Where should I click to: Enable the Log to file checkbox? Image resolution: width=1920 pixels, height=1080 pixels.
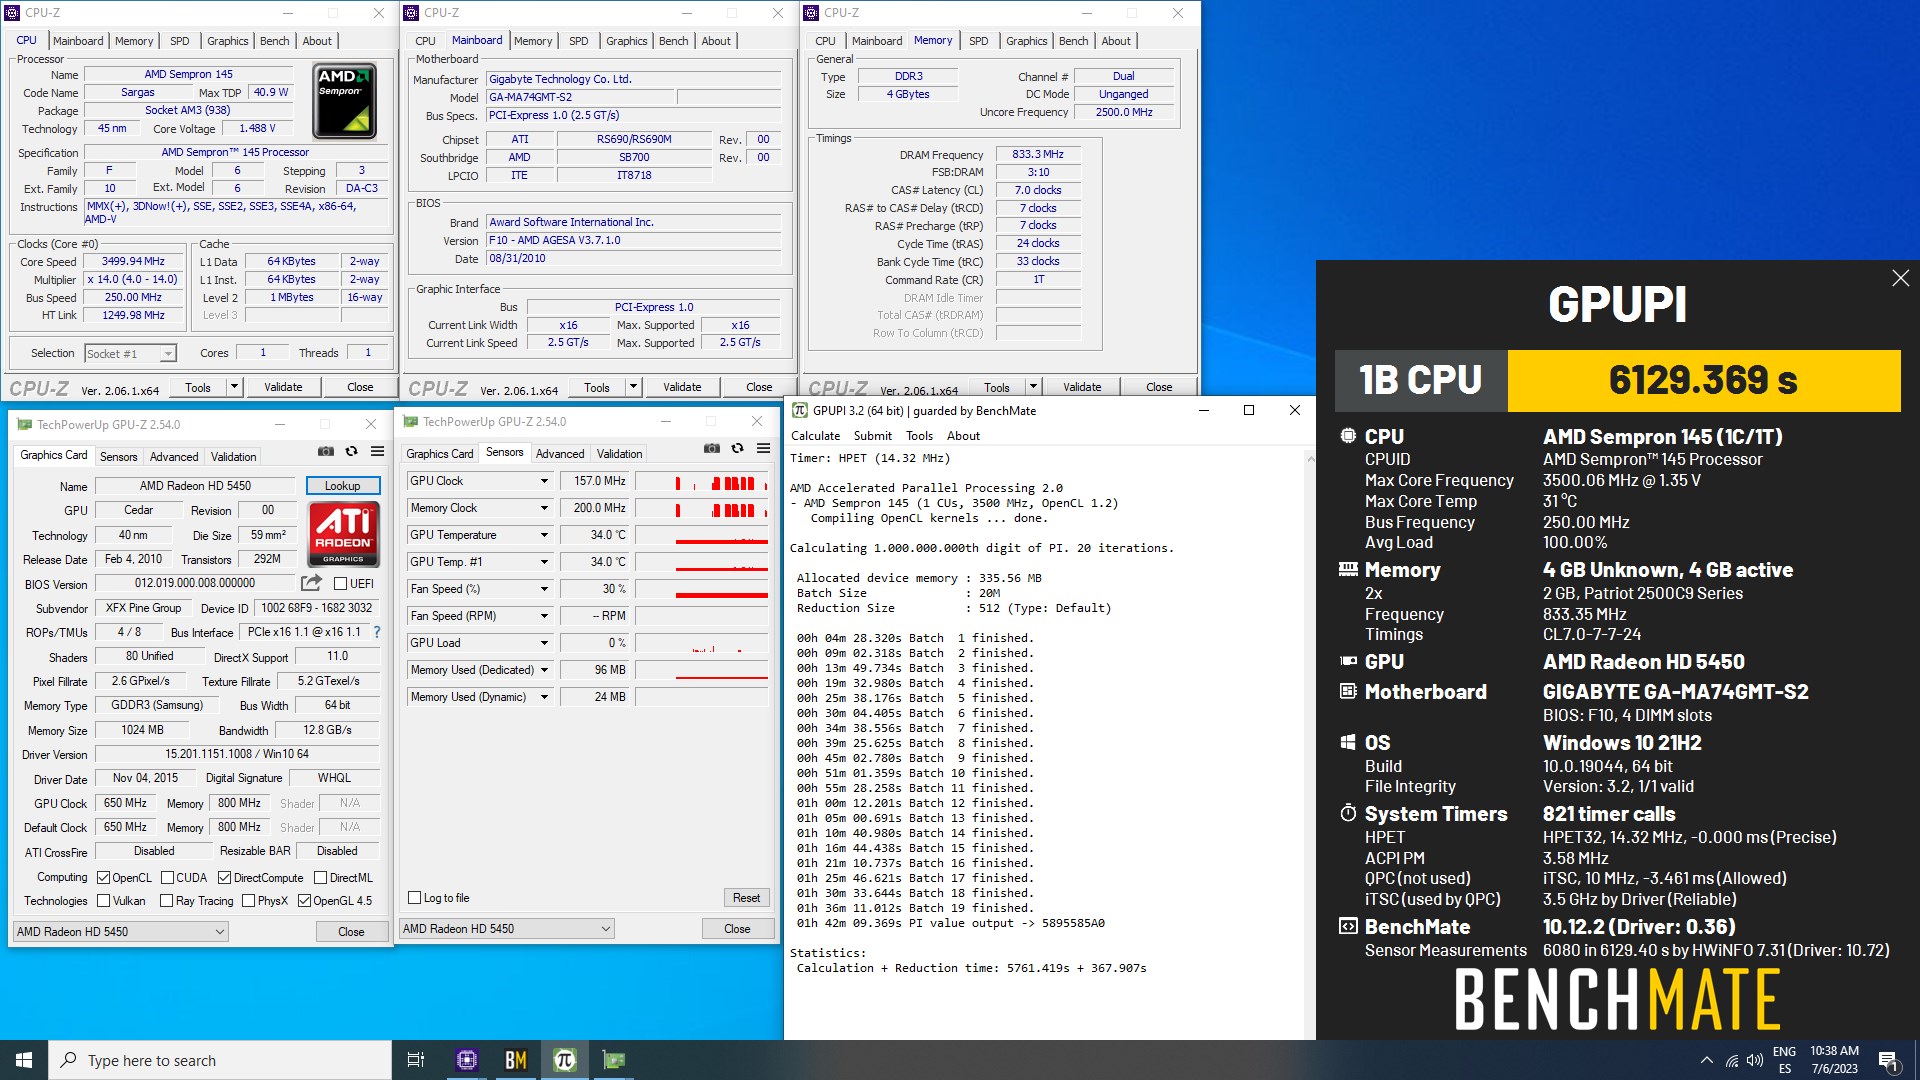415,898
